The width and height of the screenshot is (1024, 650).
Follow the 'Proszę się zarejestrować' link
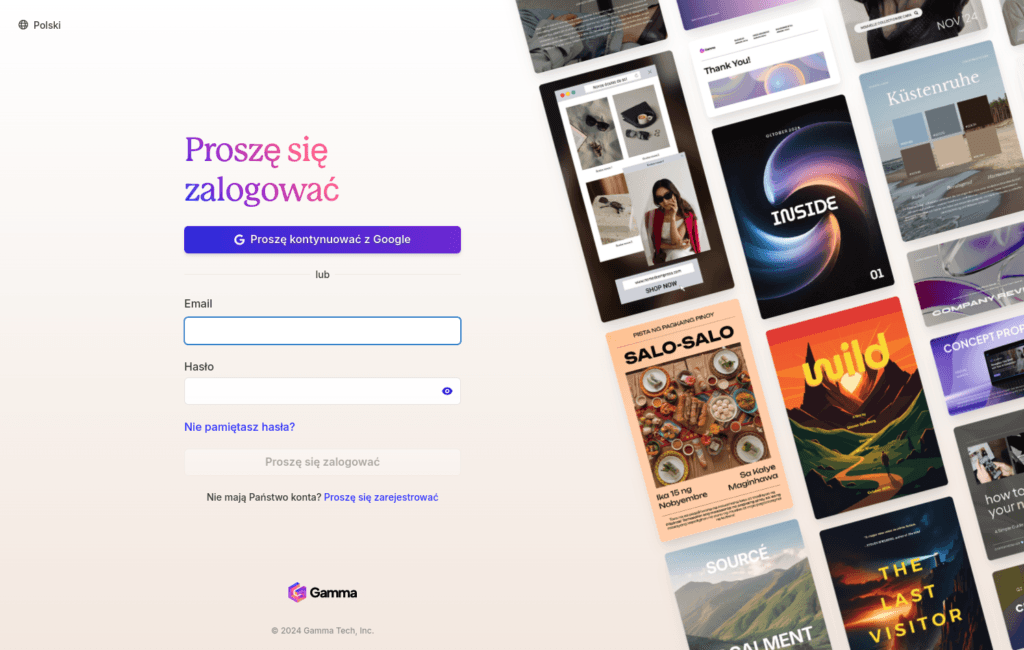381,497
